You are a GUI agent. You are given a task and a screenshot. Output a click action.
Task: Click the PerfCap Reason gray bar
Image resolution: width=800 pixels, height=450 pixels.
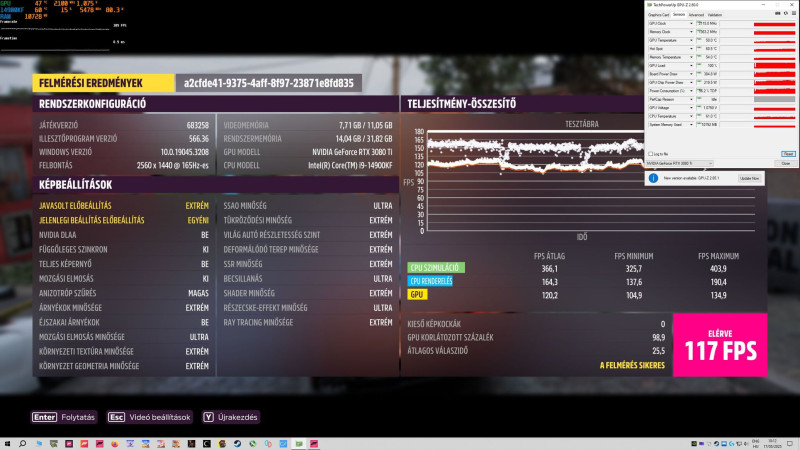point(774,99)
